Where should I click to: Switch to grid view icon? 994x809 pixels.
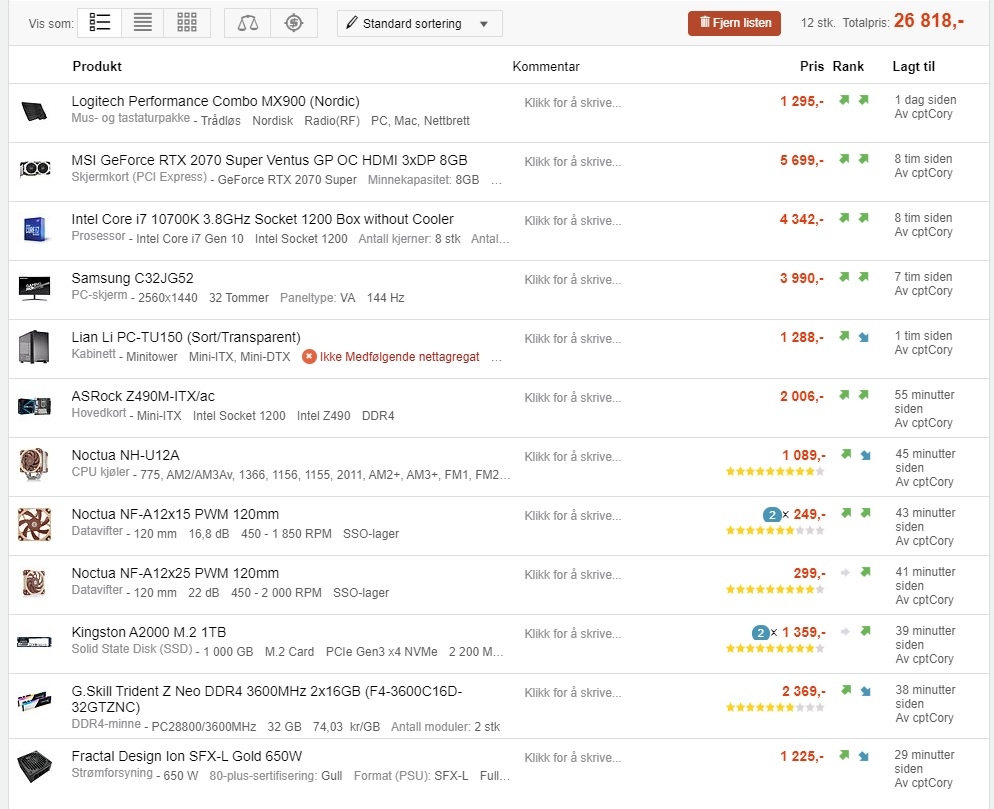(186, 23)
